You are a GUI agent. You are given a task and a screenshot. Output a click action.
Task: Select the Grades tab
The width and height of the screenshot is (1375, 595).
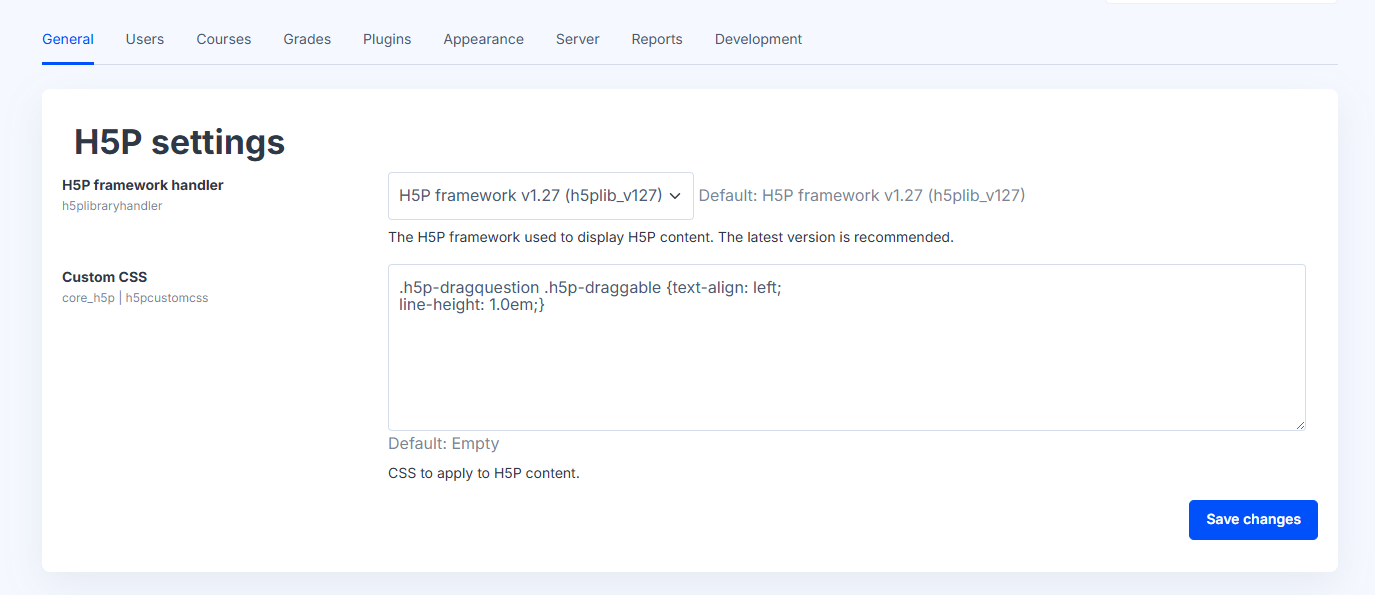(307, 39)
